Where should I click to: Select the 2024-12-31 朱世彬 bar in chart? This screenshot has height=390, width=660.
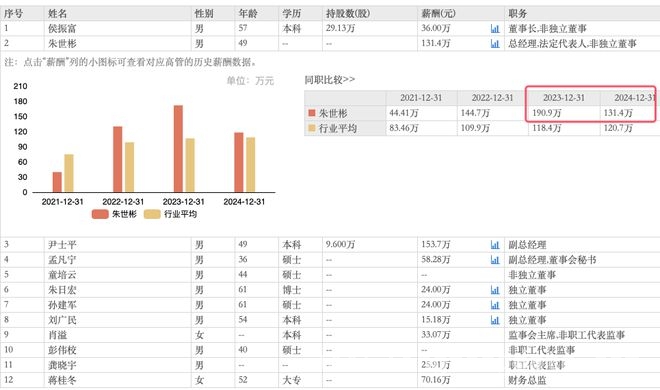[x=239, y=162]
